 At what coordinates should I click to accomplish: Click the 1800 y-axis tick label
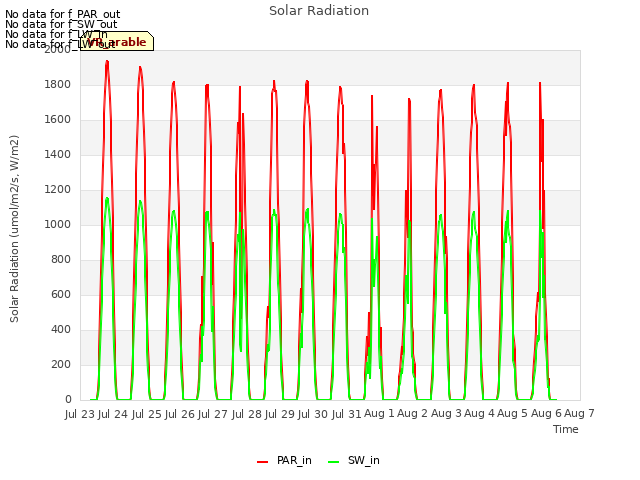58,84
